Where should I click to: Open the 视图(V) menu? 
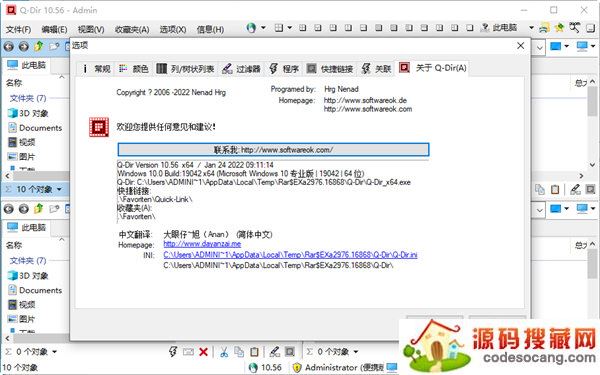[x=91, y=29]
